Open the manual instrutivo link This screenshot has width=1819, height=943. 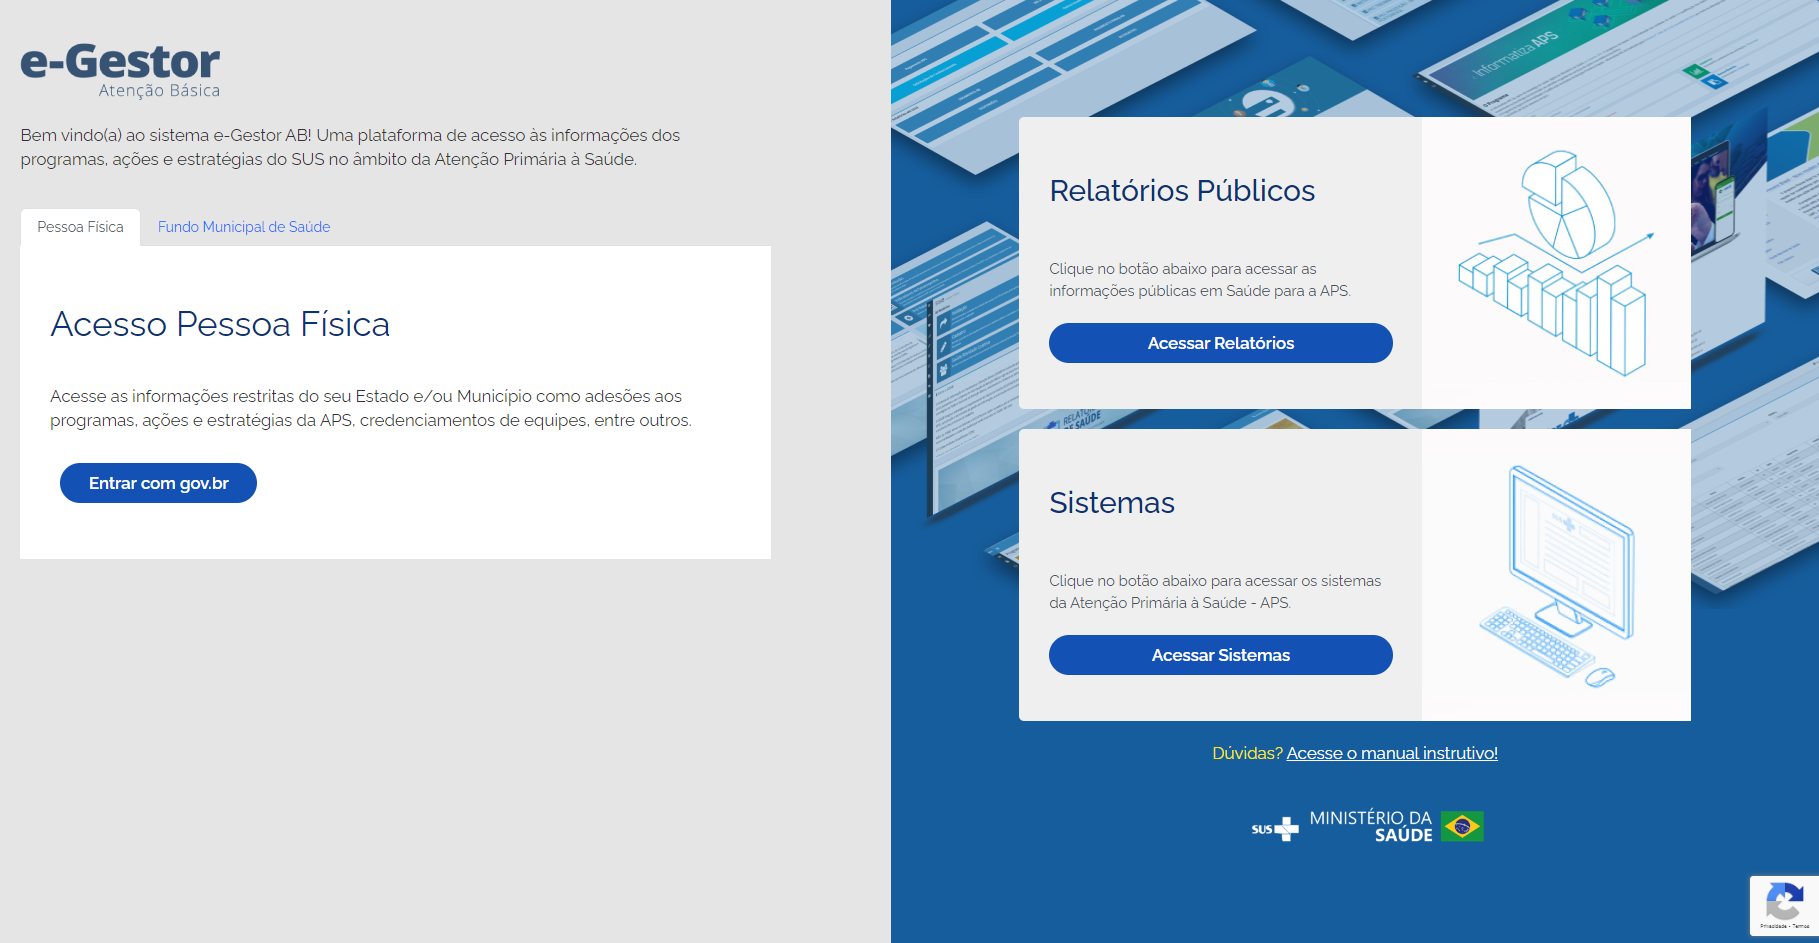1392,753
